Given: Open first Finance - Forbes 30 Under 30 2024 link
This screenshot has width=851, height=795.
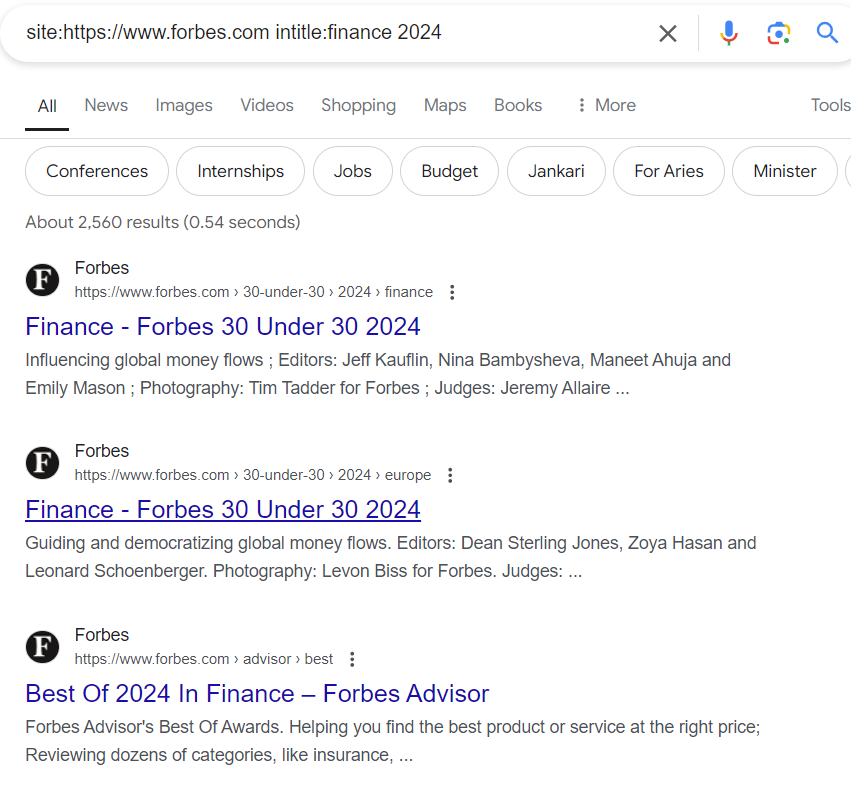Looking at the screenshot, I should click(x=223, y=327).
